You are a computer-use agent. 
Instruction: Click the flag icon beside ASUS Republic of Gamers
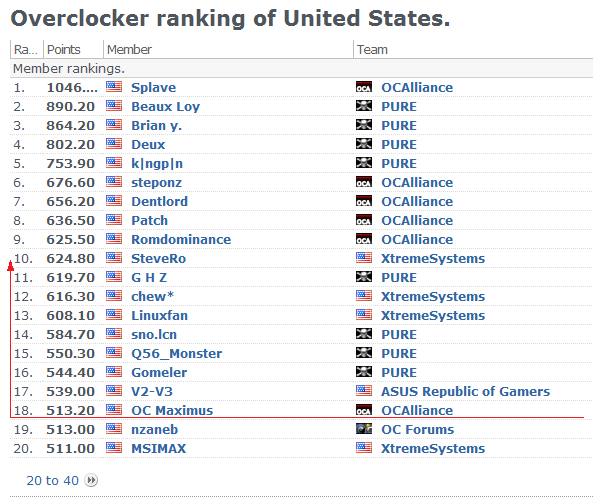[x=364, y=391]
